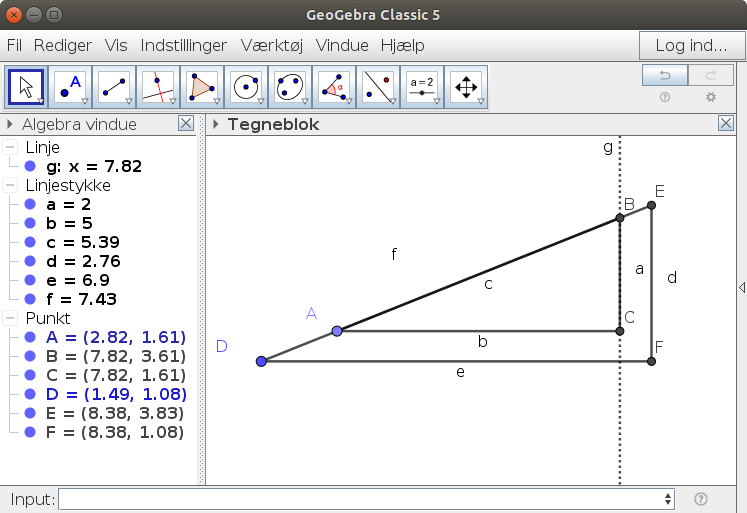
Task: Select the Move arrow tool
Action: click(x=26, y=87)
